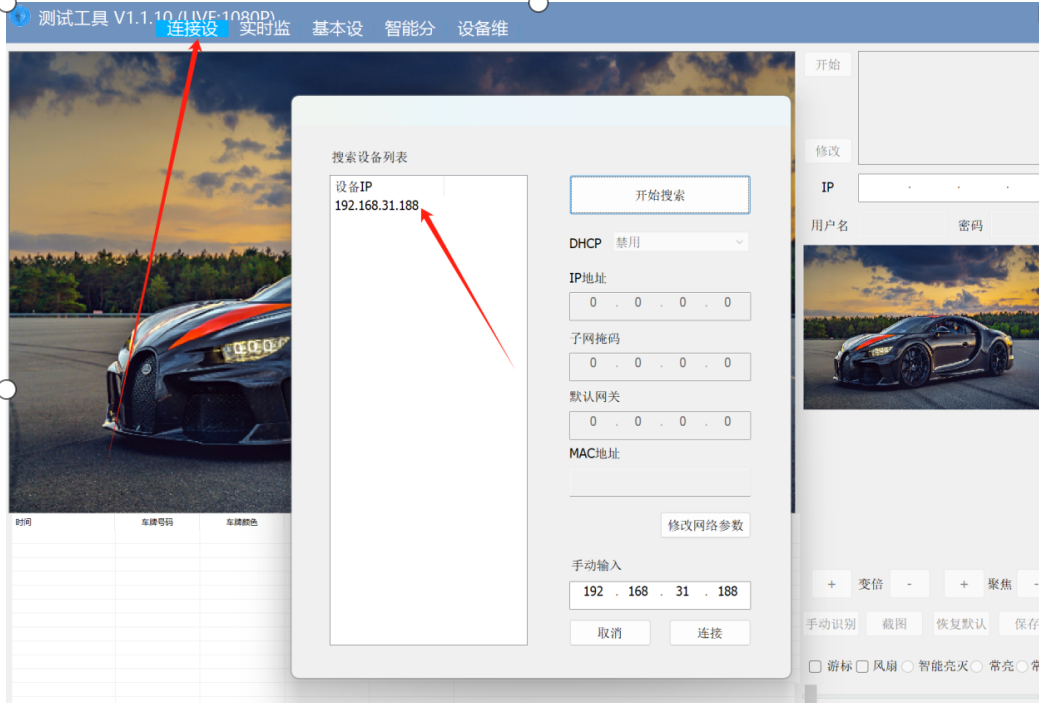Image resolution: width=1039 pixels, height=703 pixels.
Task: Expand the DHCP dropdown showing 禁用
Action: click(681, 243)
